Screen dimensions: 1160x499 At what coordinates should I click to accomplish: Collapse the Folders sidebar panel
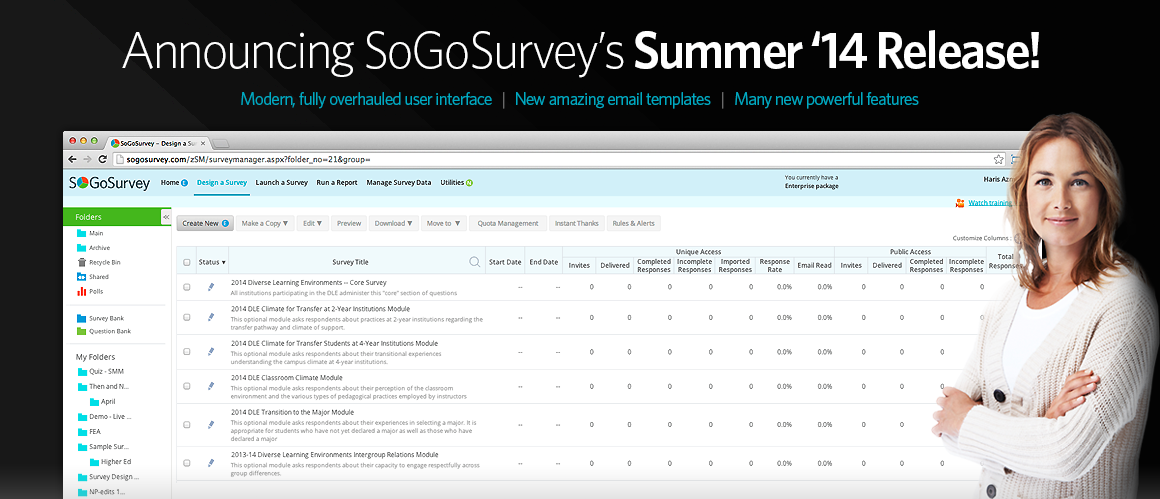(165, 217)
